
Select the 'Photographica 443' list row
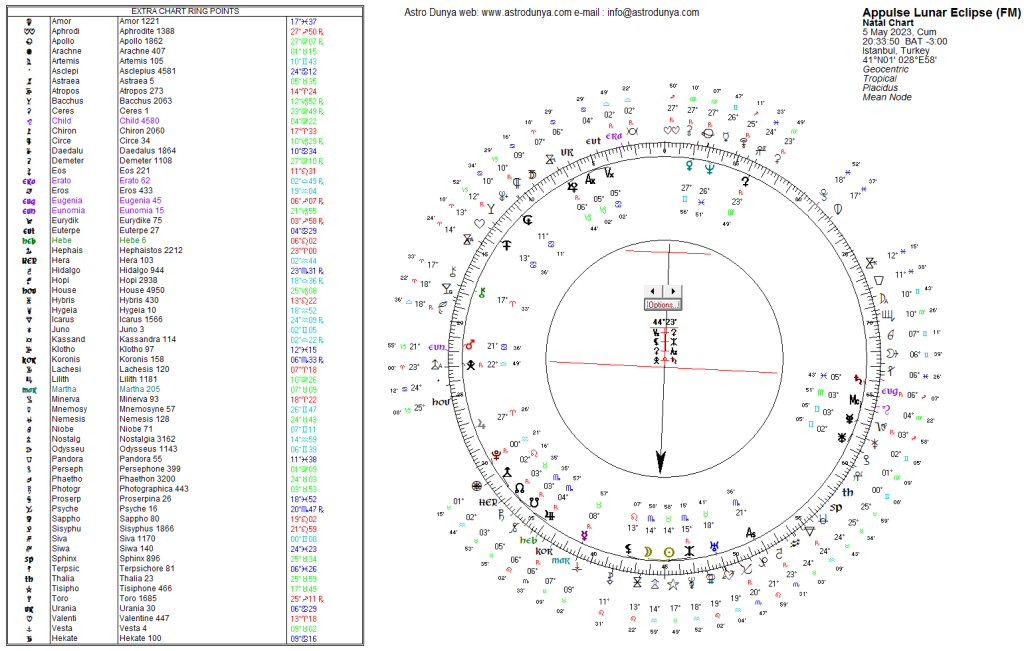click(185, 488)
